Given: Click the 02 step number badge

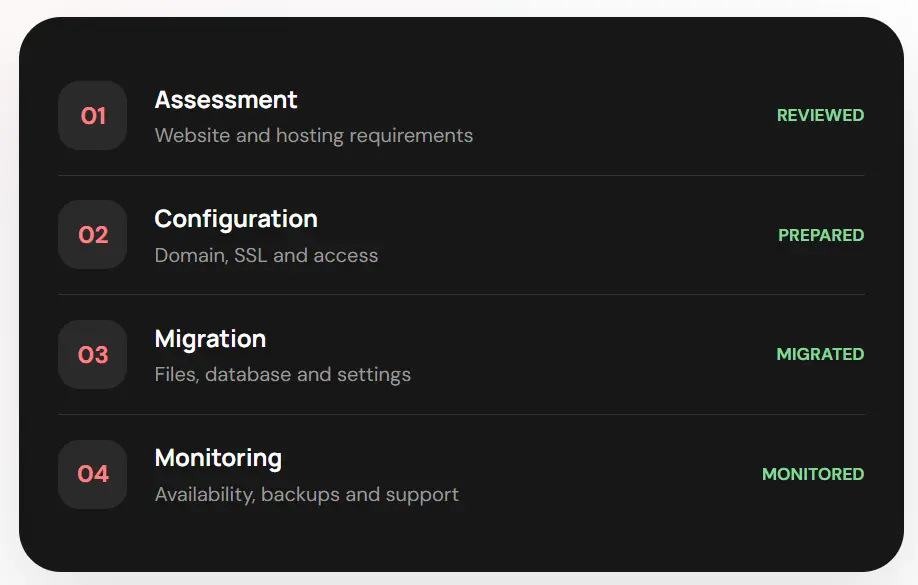Looking at the screenshot, I should pos(93,235).
